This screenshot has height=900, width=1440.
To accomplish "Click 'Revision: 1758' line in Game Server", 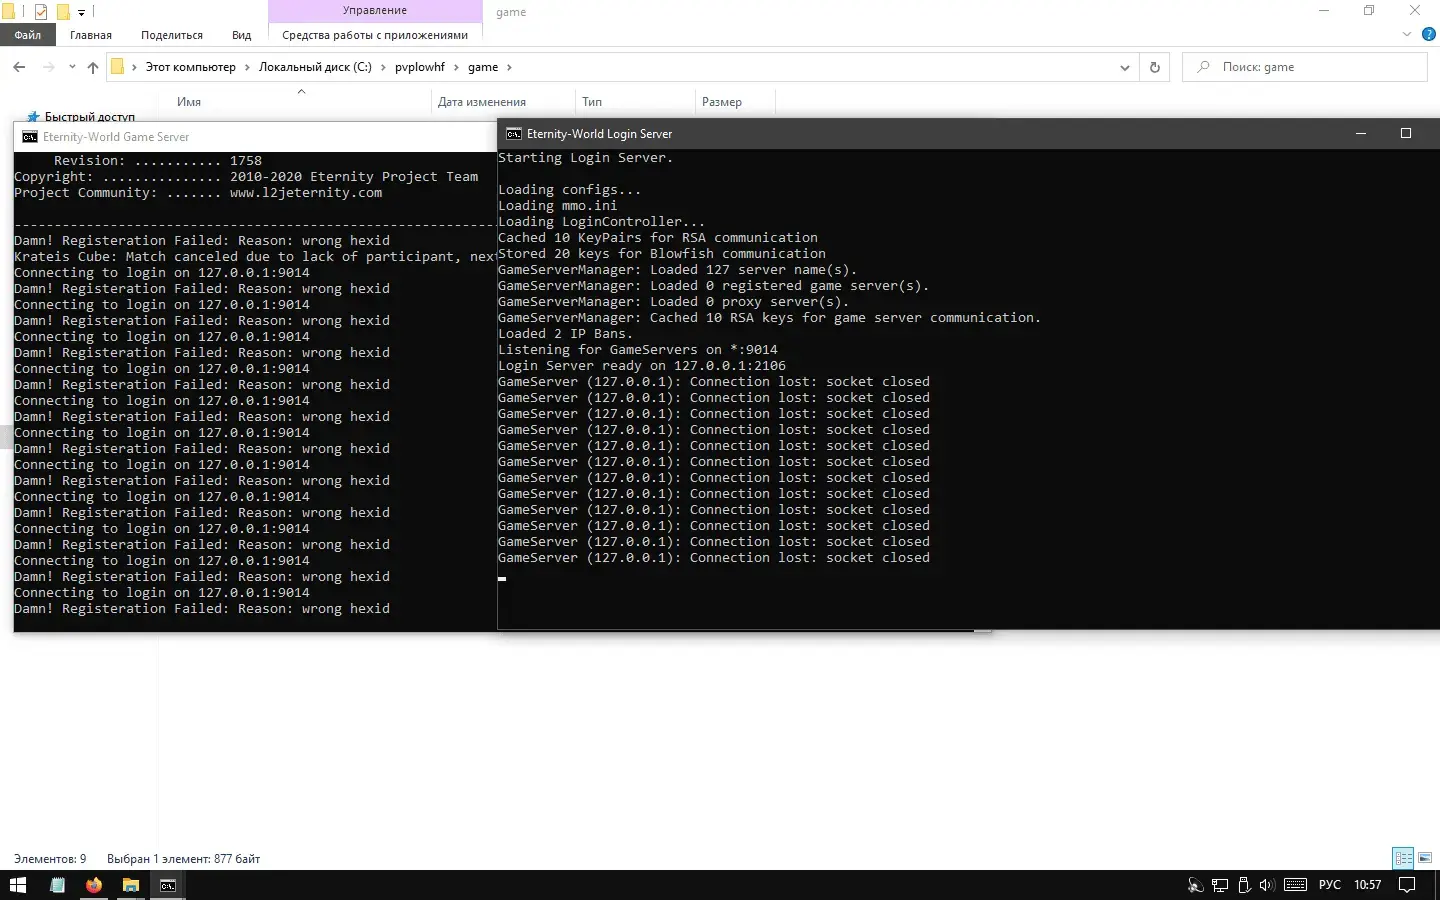I will [158, 161].
